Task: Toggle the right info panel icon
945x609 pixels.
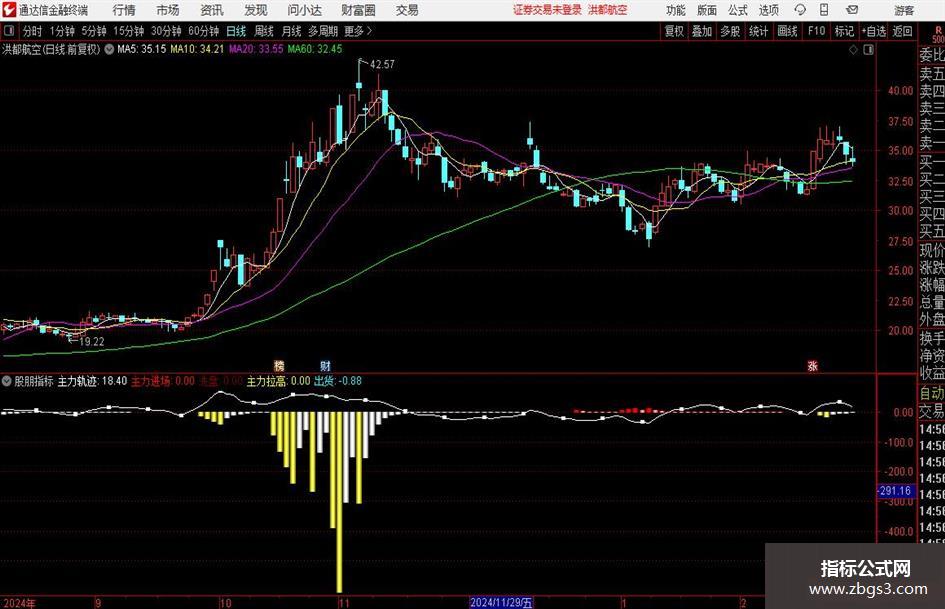Action: coord(868,49)
